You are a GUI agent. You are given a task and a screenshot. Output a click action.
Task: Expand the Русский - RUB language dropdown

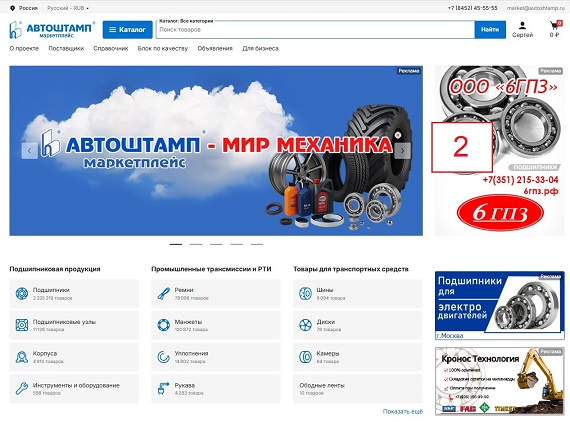(68, 8)
